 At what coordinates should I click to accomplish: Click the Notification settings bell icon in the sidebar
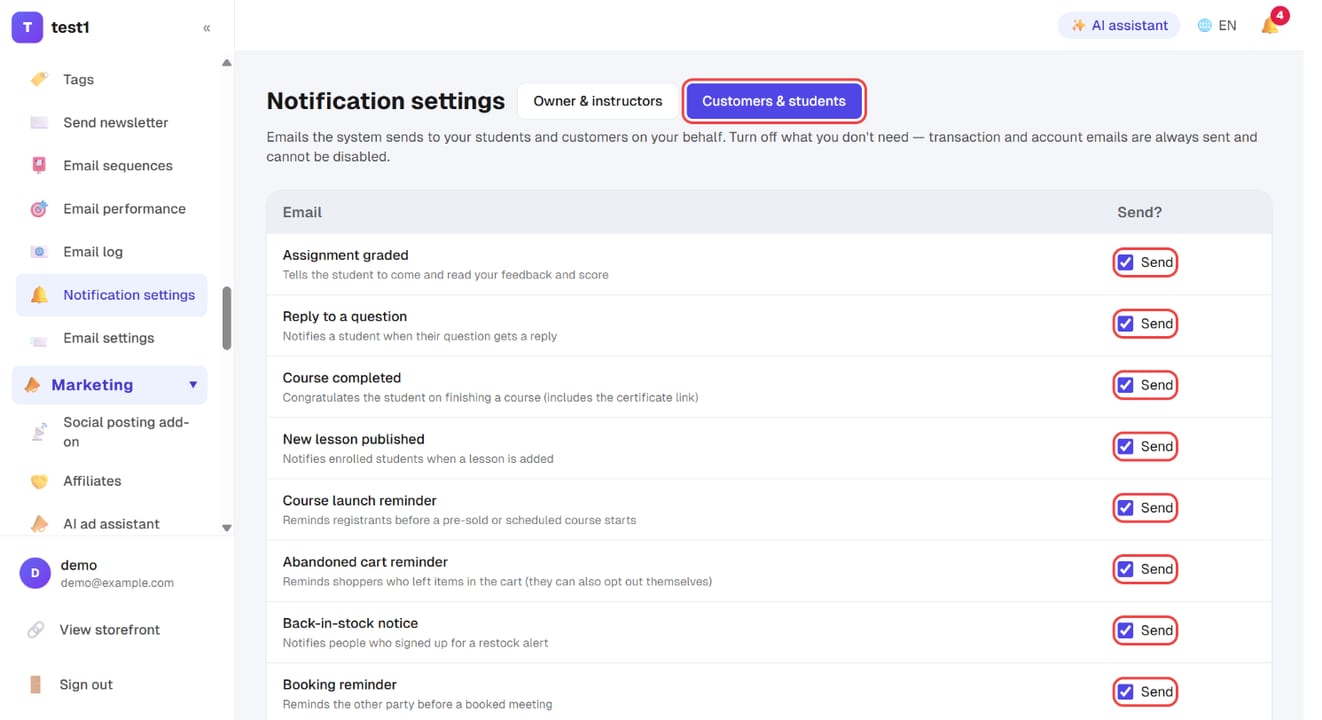click(x=39, y=294)
